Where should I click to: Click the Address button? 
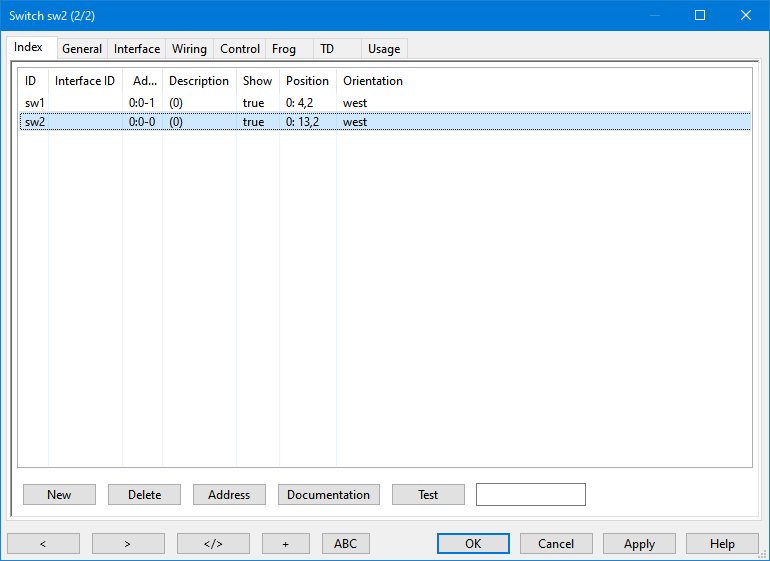(x=229, y=495)
